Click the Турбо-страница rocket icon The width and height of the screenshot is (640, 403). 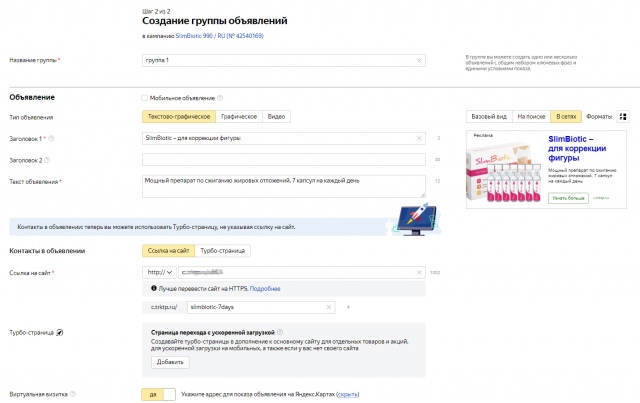[60, 332]
